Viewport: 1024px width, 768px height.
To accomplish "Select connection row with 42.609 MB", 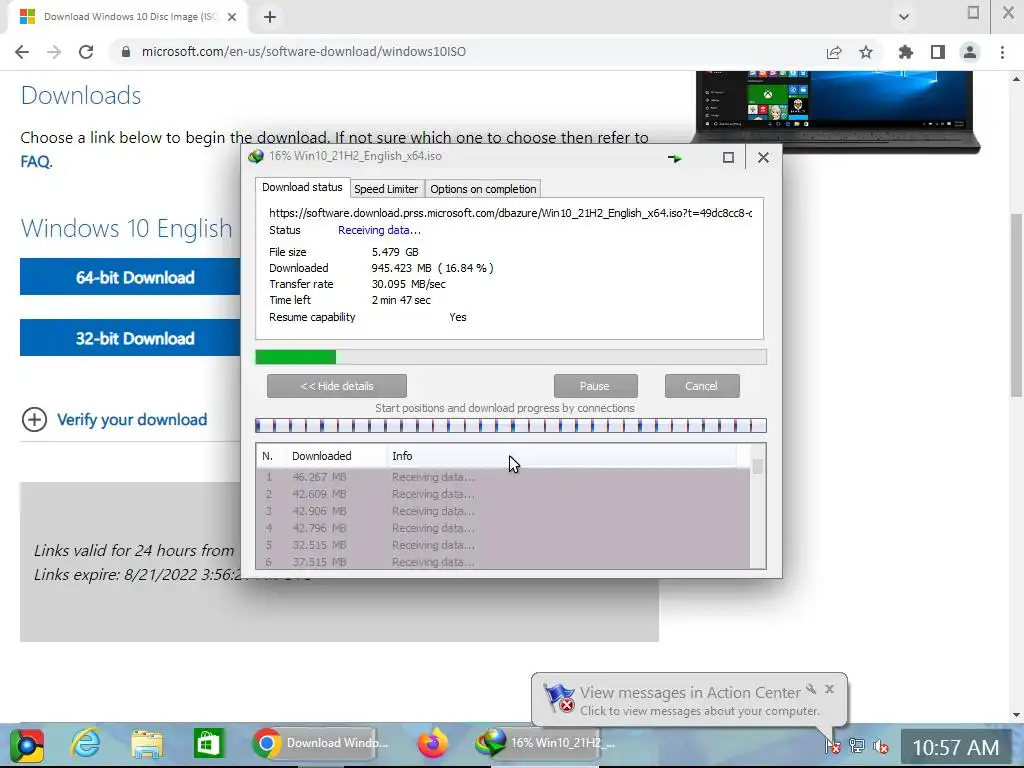I will click(504, 494).
